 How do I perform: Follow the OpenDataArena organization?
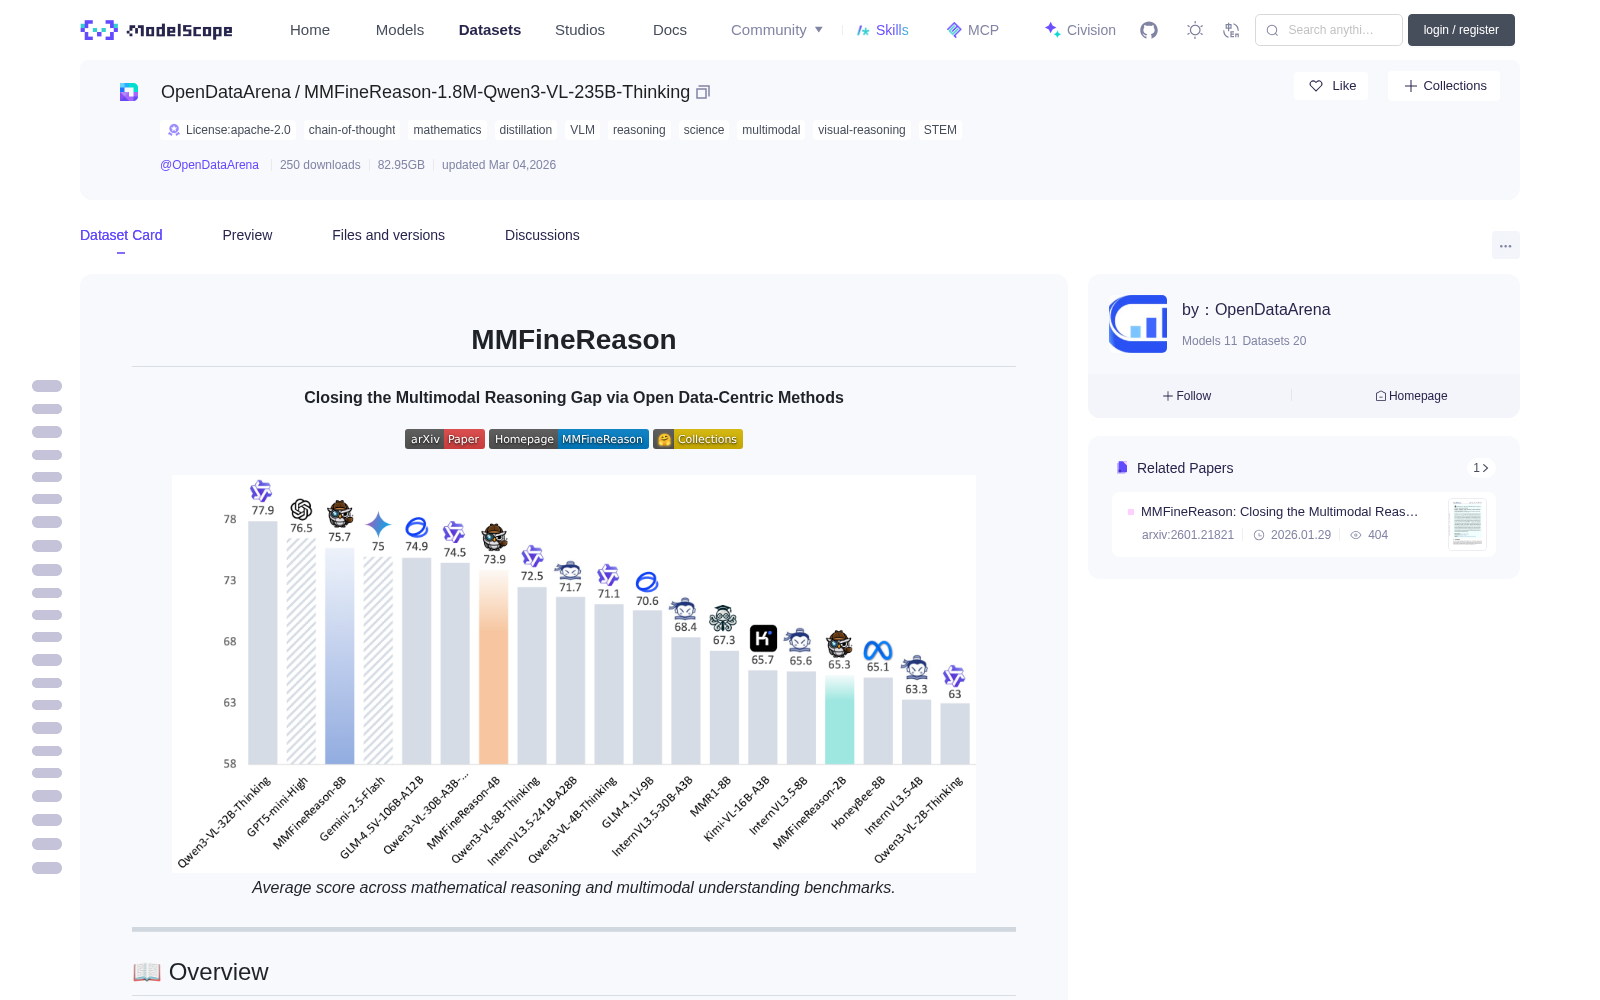click(x=1187, y=396)
